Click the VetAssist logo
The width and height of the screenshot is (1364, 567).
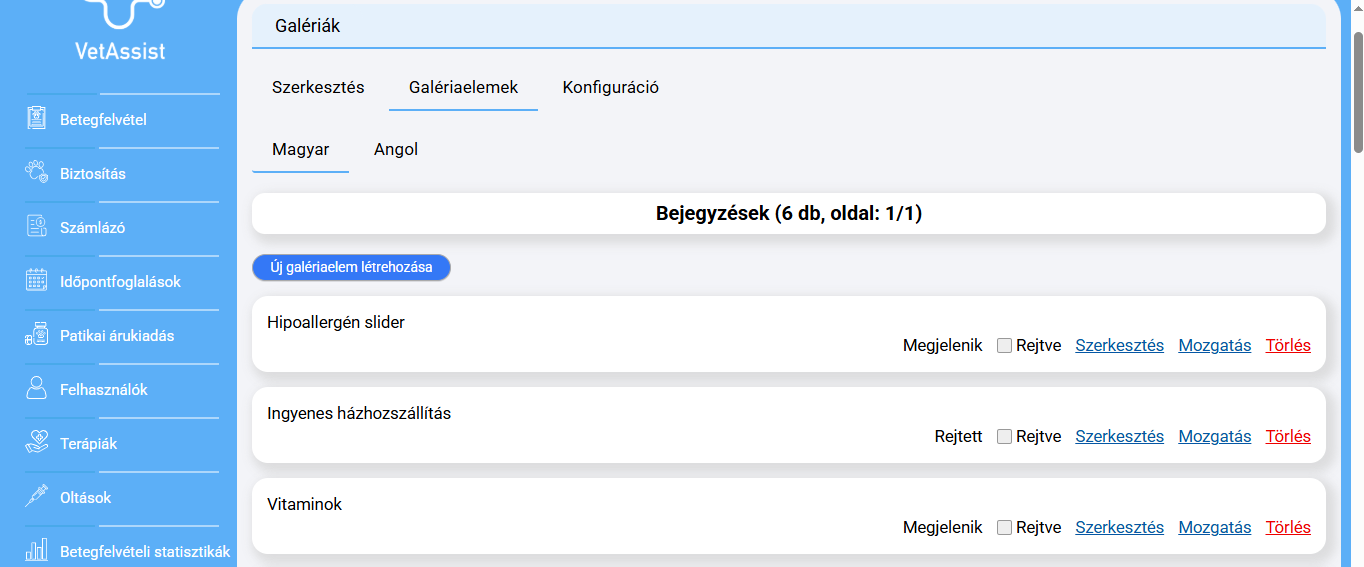[x=120, y=30]
